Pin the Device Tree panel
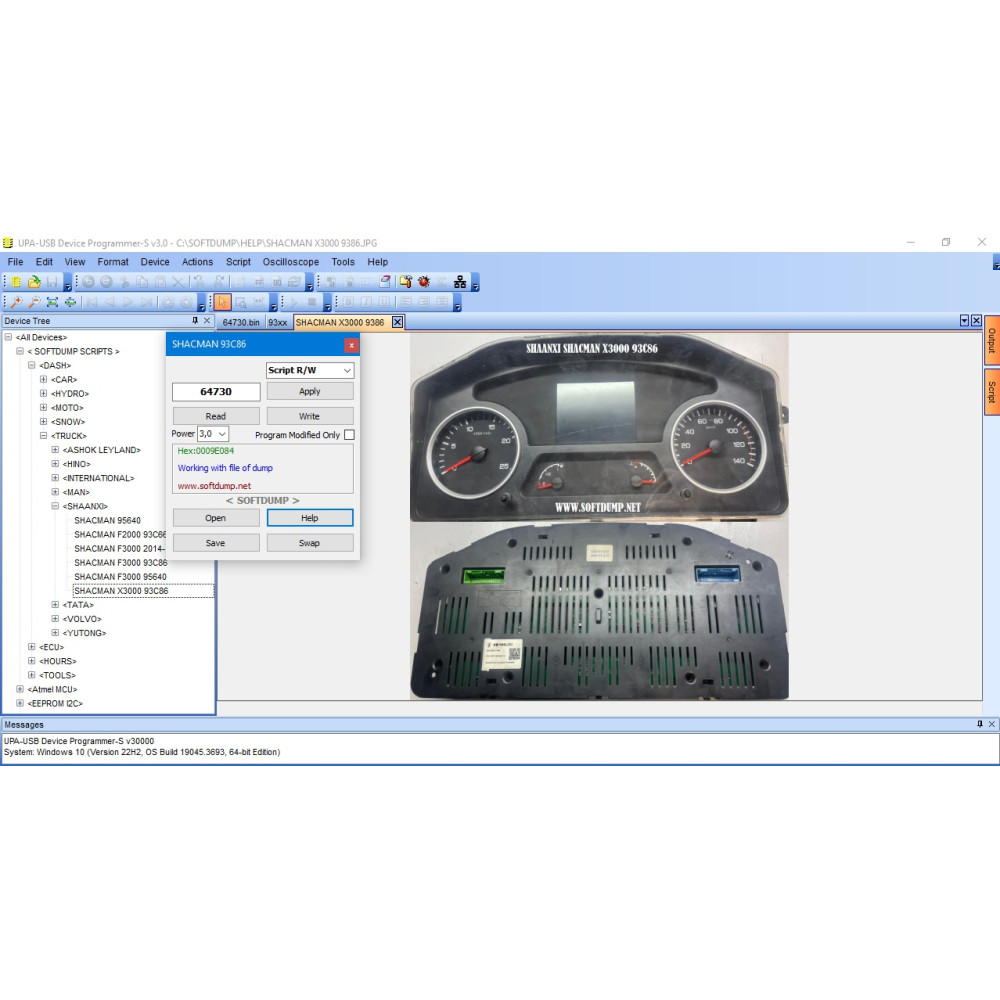The image size is (1000, 1000). pyautogui.click(x=195, y=321)
